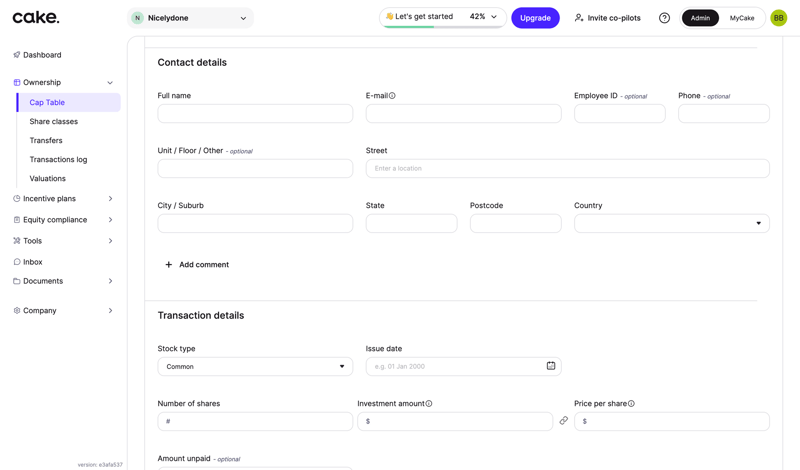Click the BB user avatar
The image size is (800, 470).
point(778,18)
